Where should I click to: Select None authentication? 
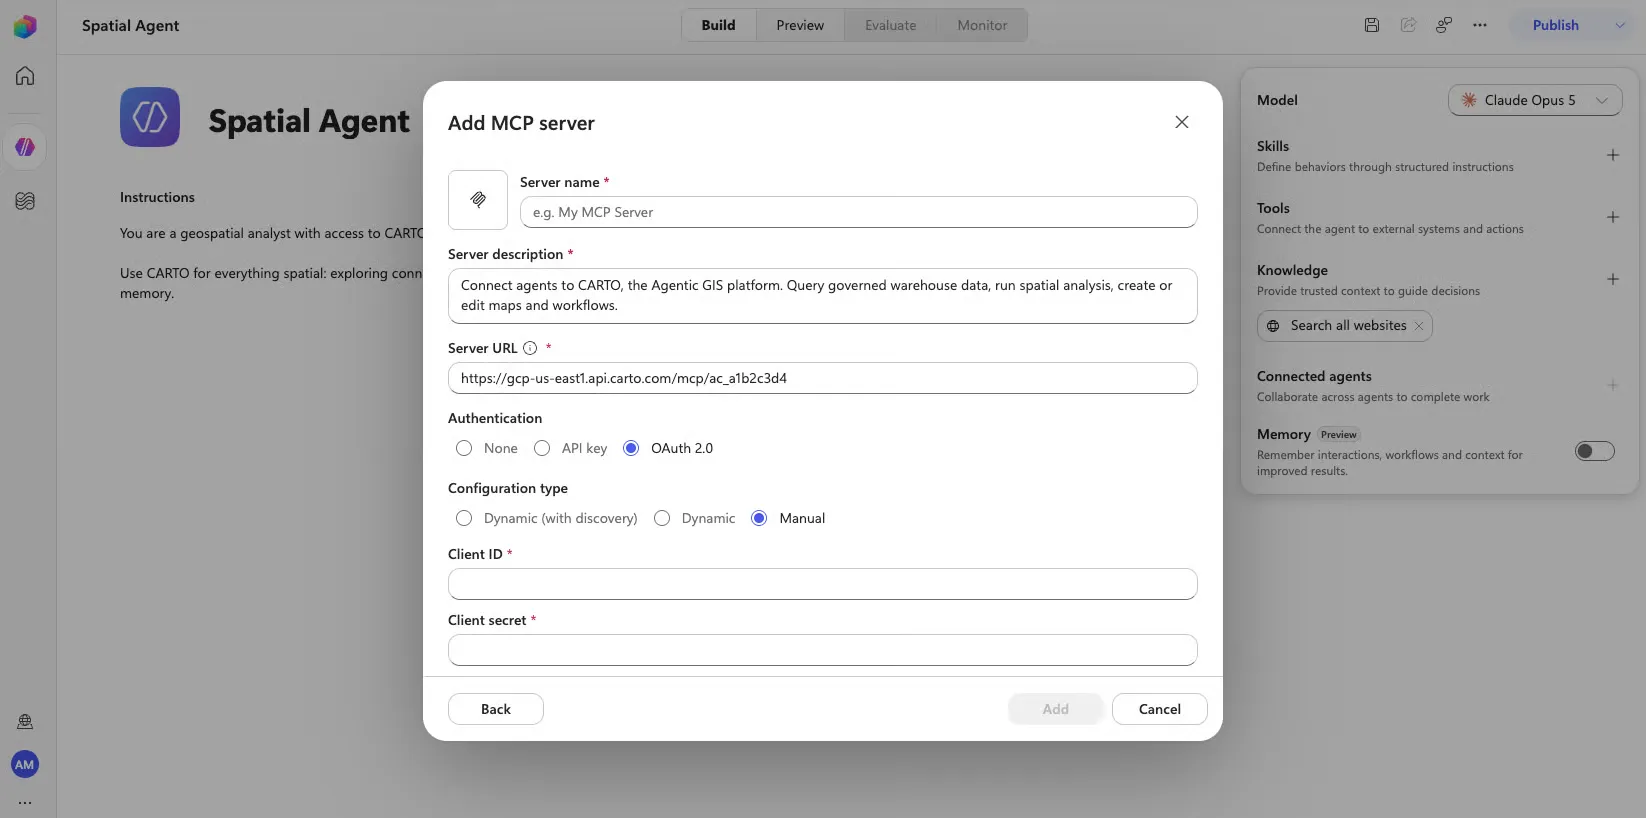[464, 448]
